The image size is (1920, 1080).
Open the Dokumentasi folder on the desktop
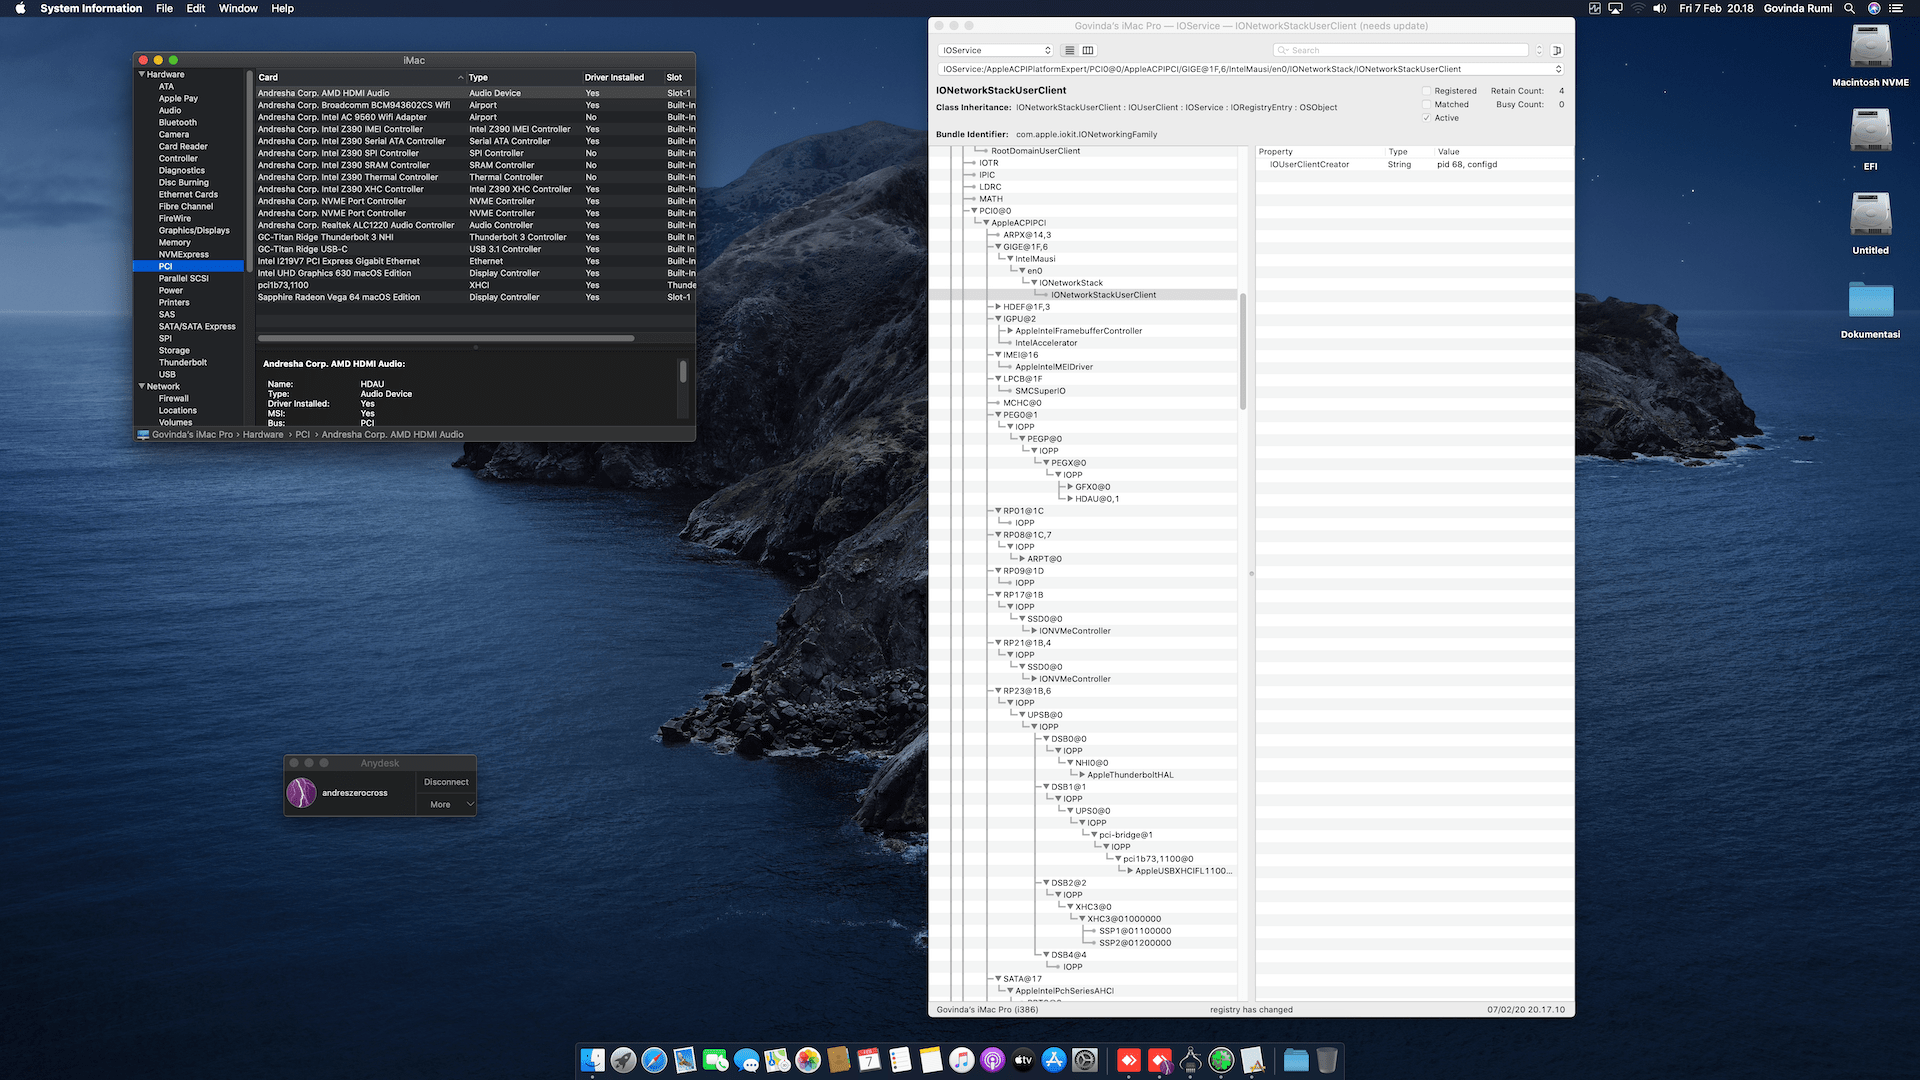coord(1870,300)
